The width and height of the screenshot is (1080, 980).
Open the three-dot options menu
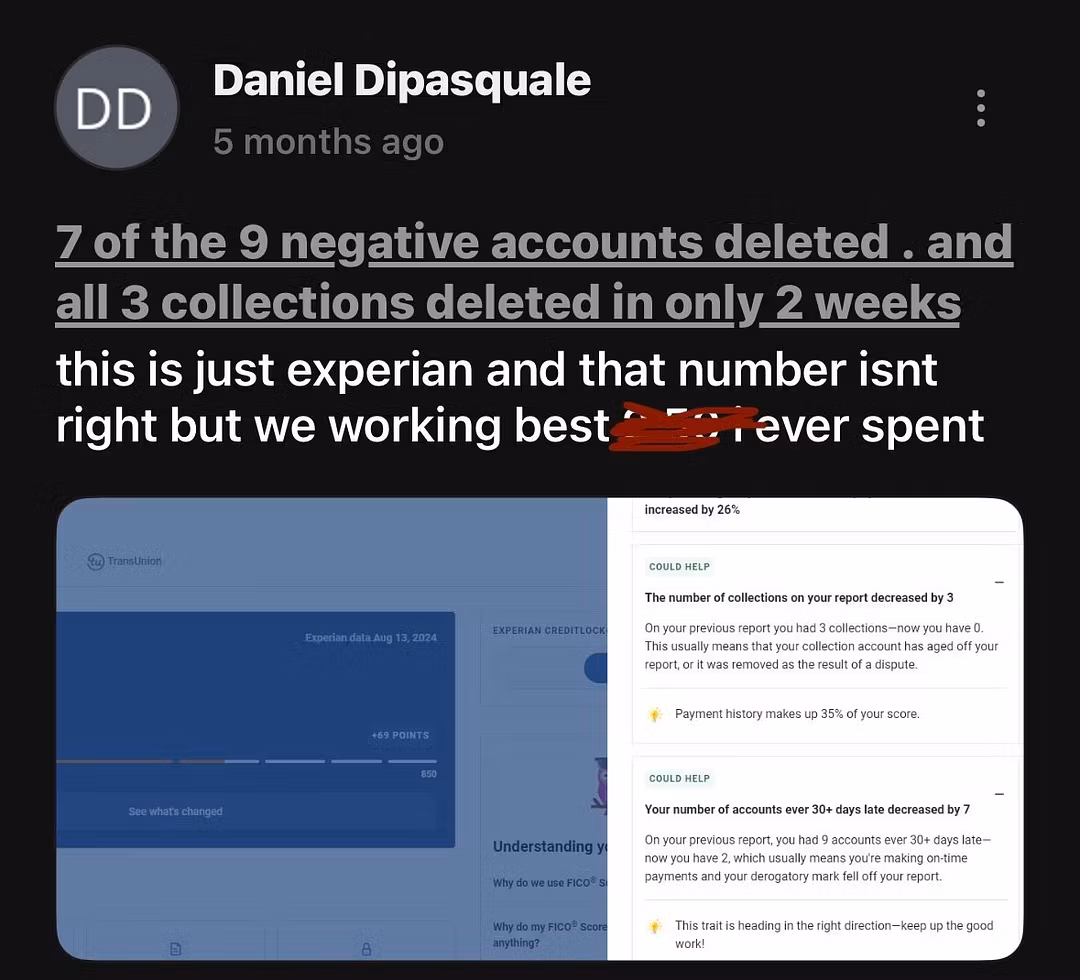coord(981,108)
